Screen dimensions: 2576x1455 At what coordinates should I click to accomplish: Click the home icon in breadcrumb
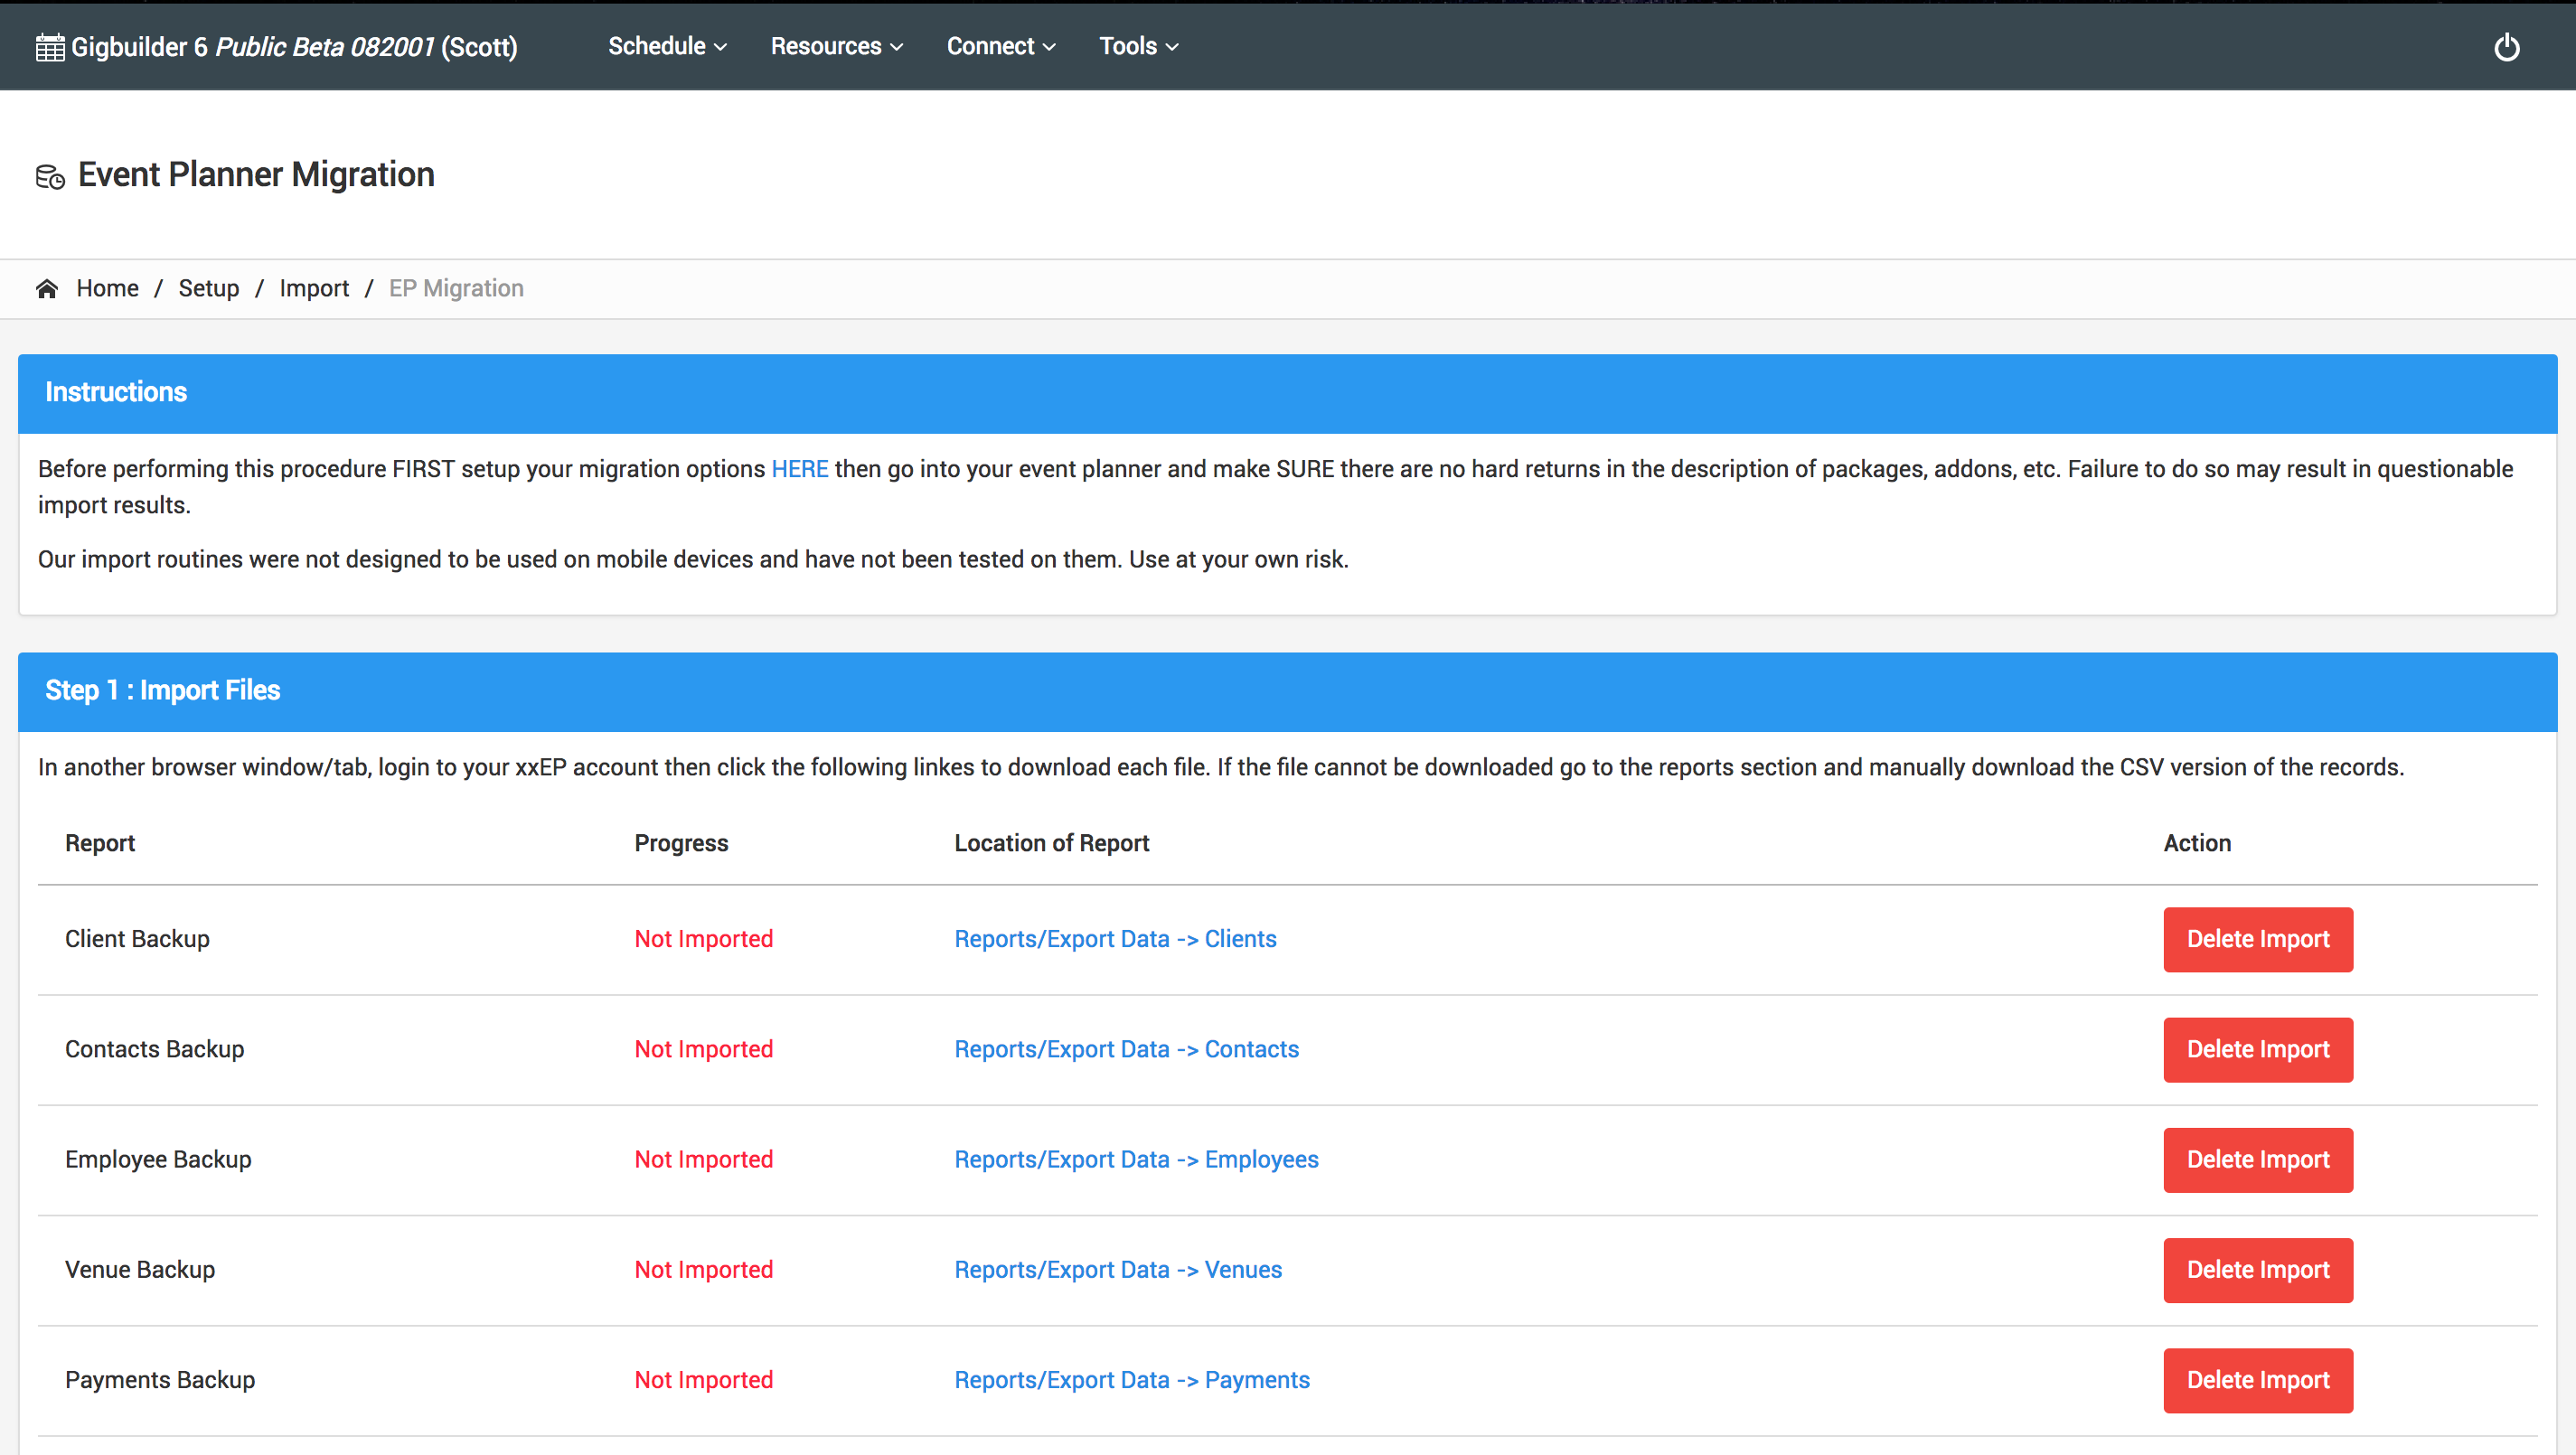tap(47, 289)
